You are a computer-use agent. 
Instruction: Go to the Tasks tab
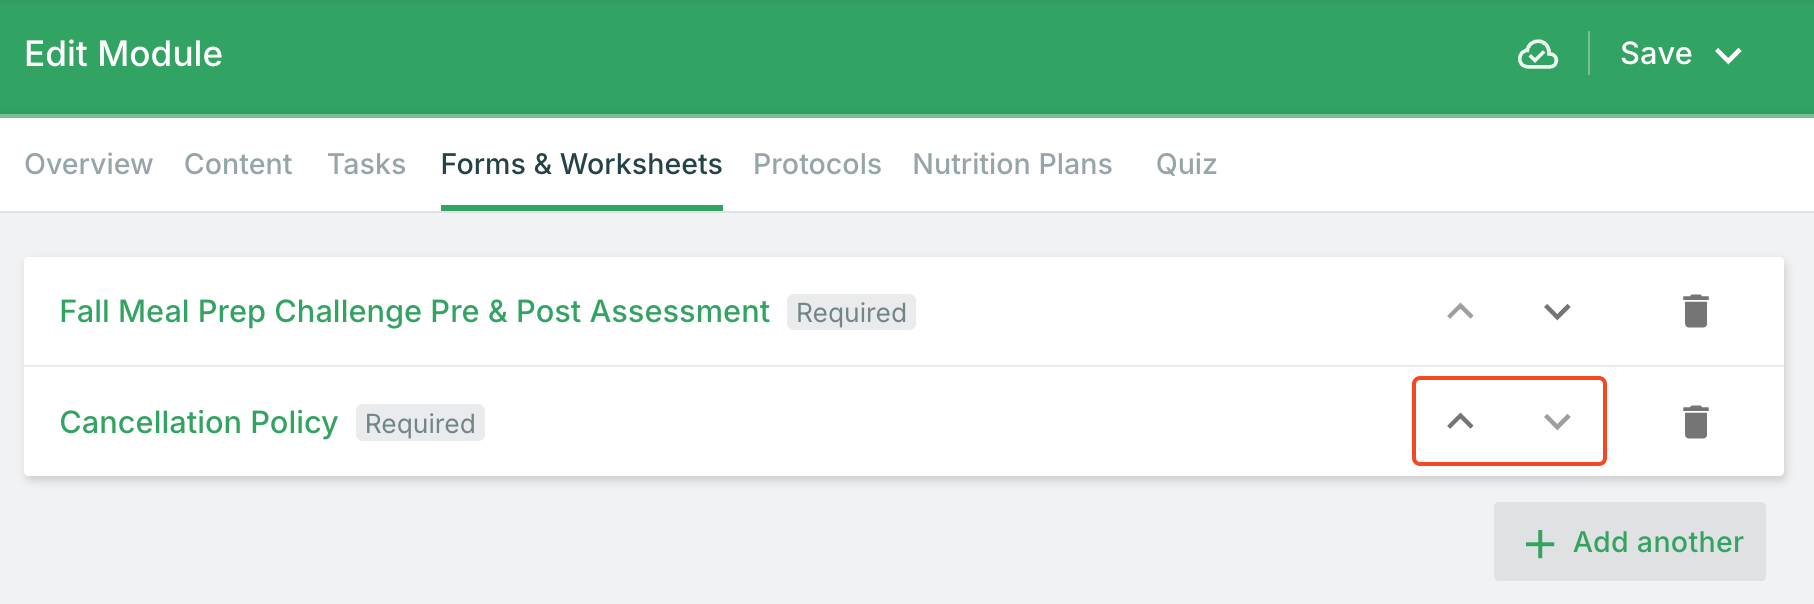click(x=366, y=164)
